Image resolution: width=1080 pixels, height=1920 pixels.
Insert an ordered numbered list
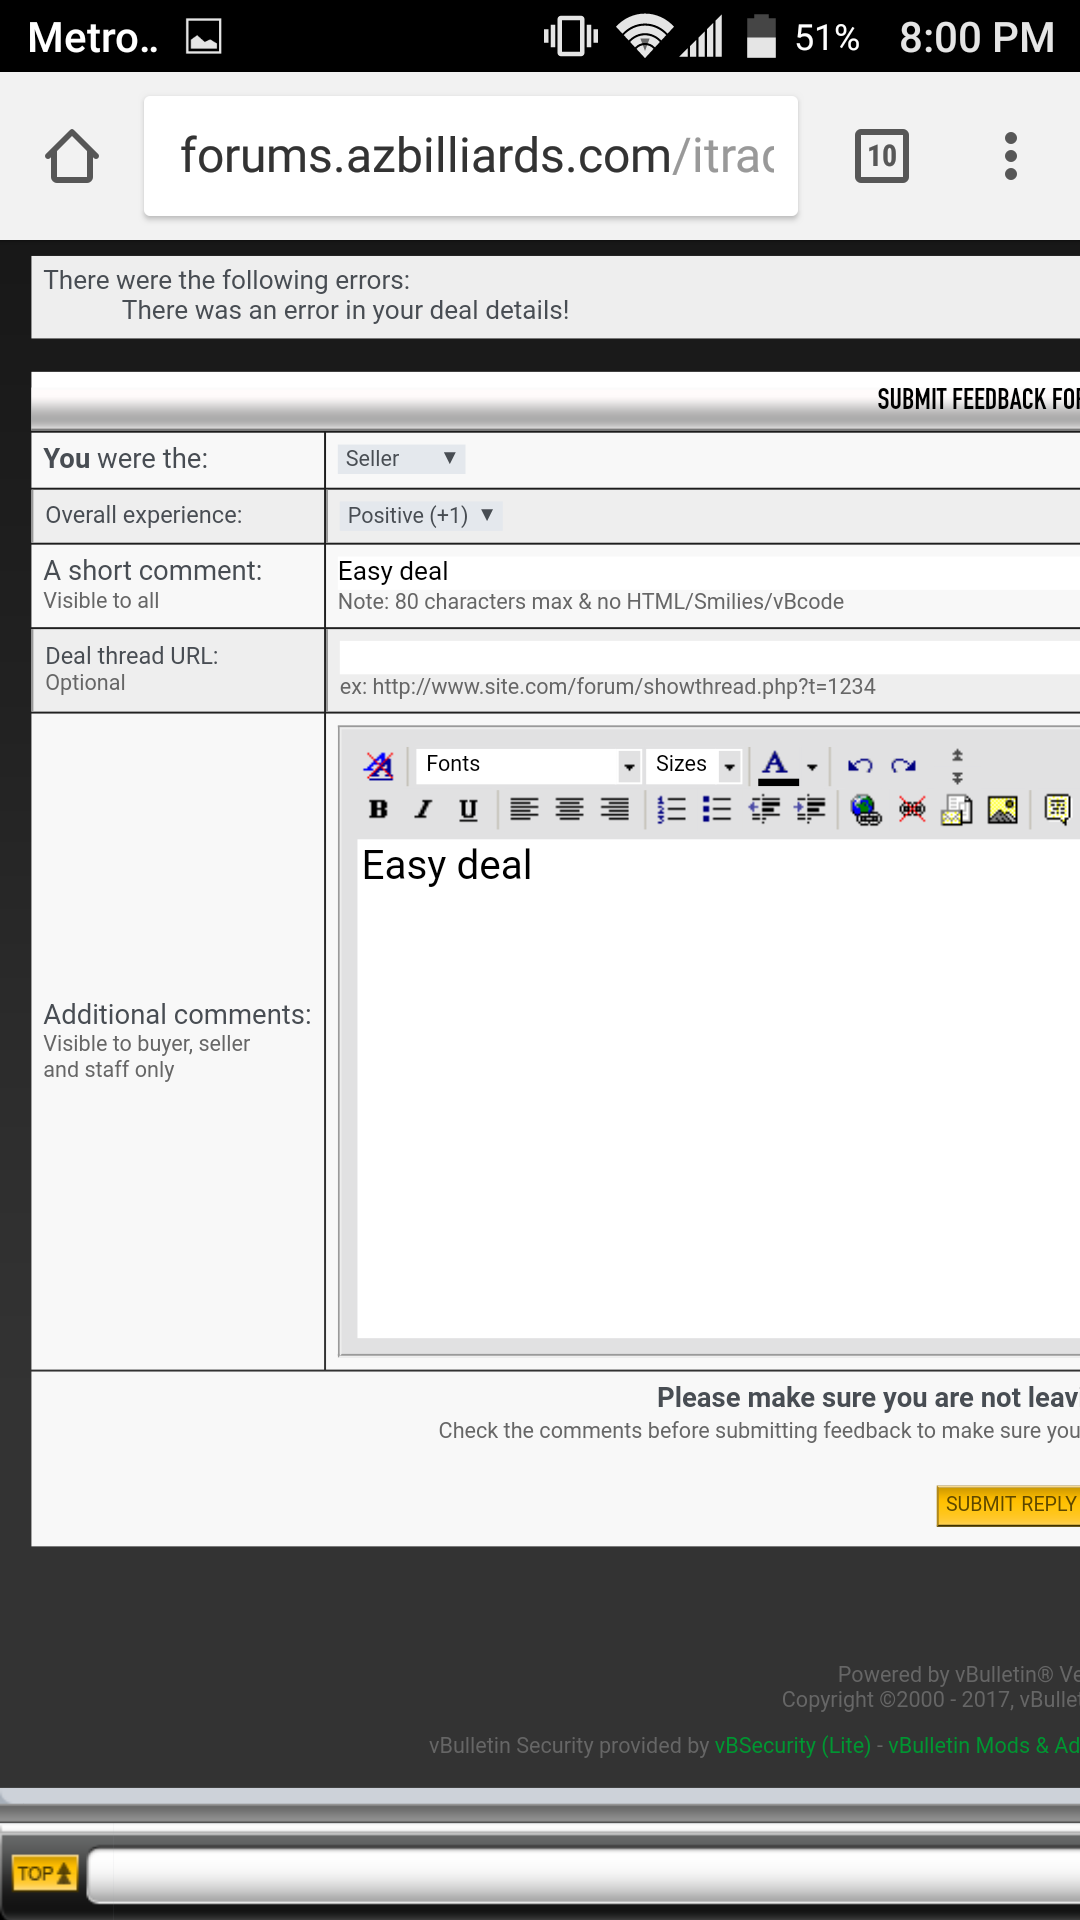[x=671, y=809]
